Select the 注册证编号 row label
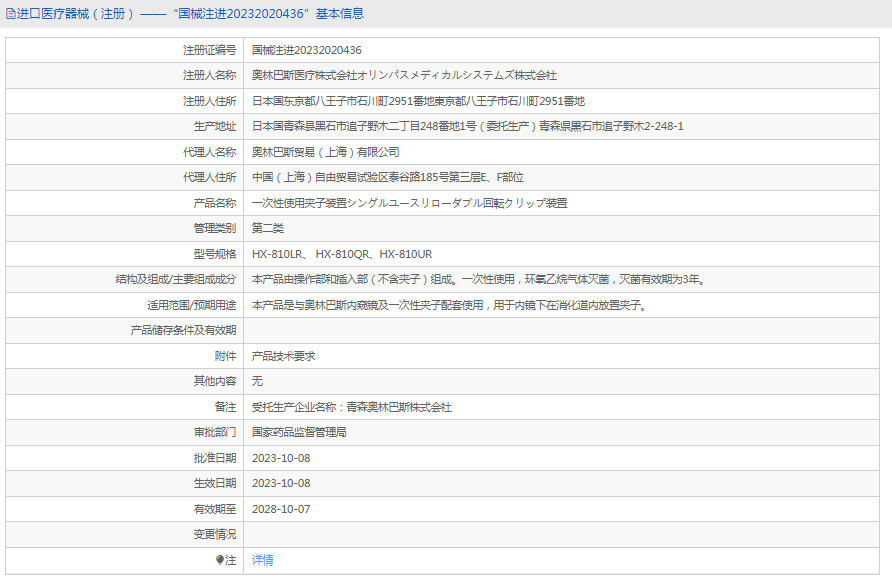Viewport: 892px width, 581px height. [x=209, y=50]
